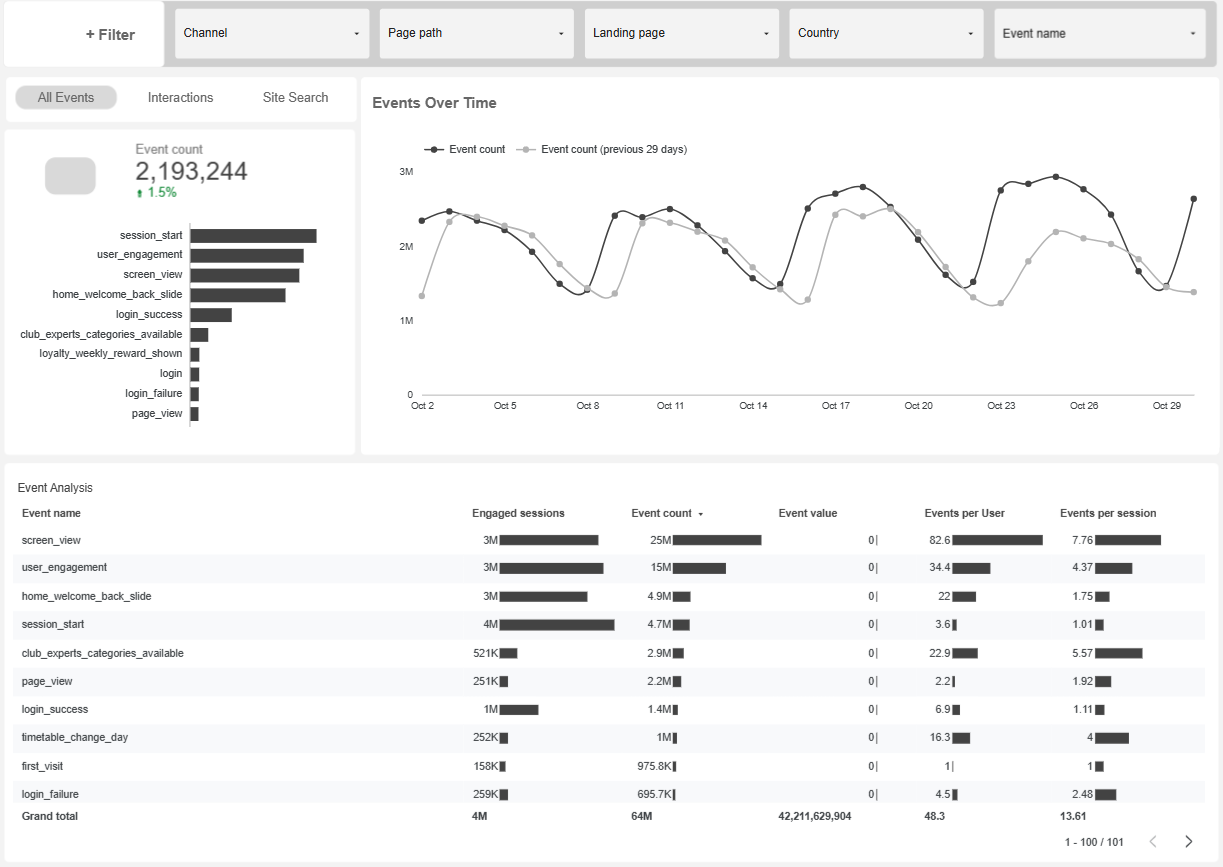Open the Page path filter dropdown

click(x=475, y=33)
